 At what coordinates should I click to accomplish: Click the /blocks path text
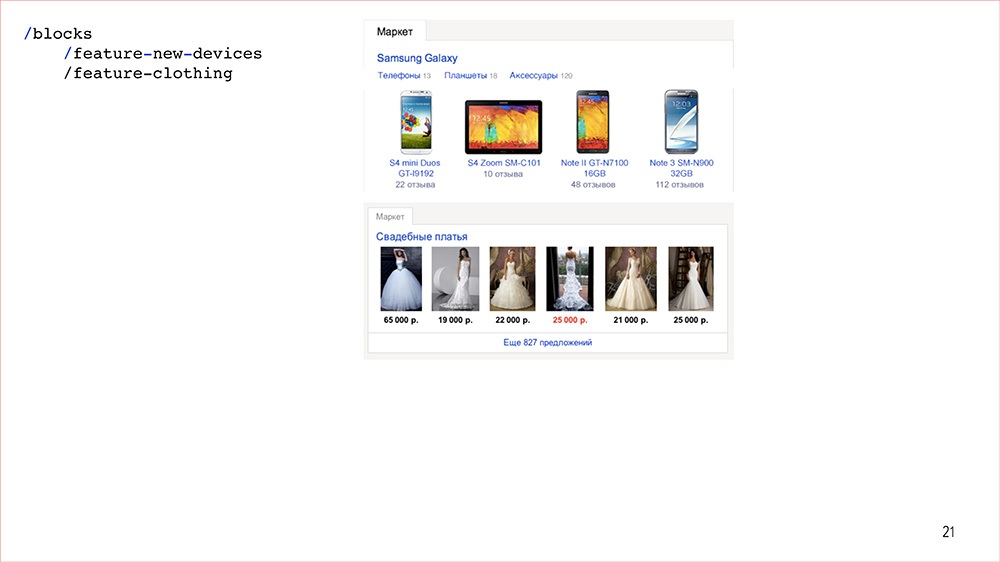coord(57,34)
